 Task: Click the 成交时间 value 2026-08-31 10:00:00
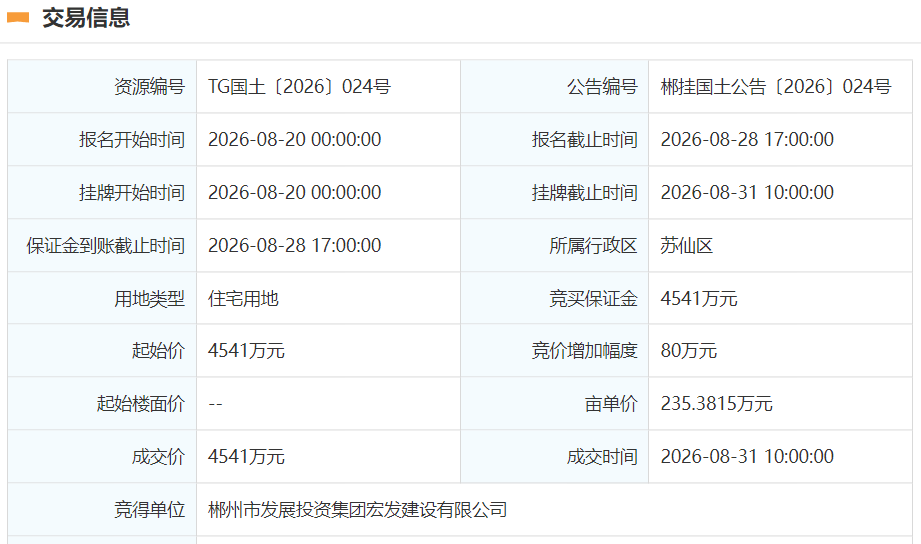747,456
